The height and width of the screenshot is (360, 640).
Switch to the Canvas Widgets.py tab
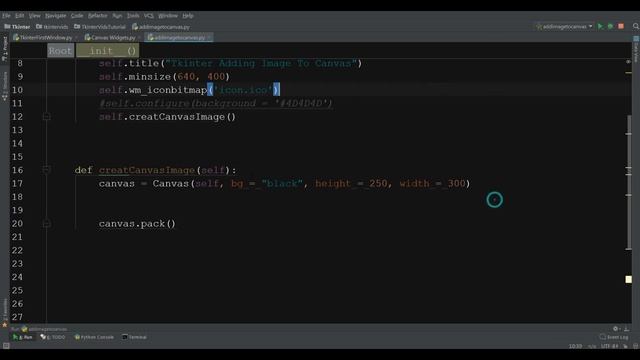click(110, 38)
